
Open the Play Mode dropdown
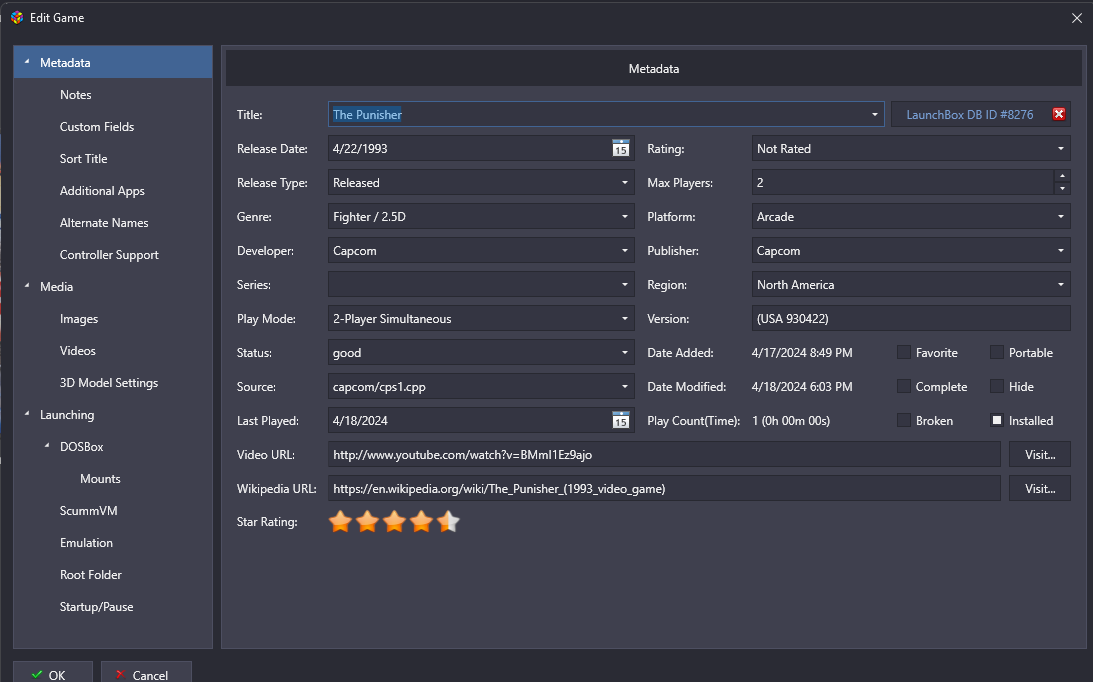[x=625, y=319]
